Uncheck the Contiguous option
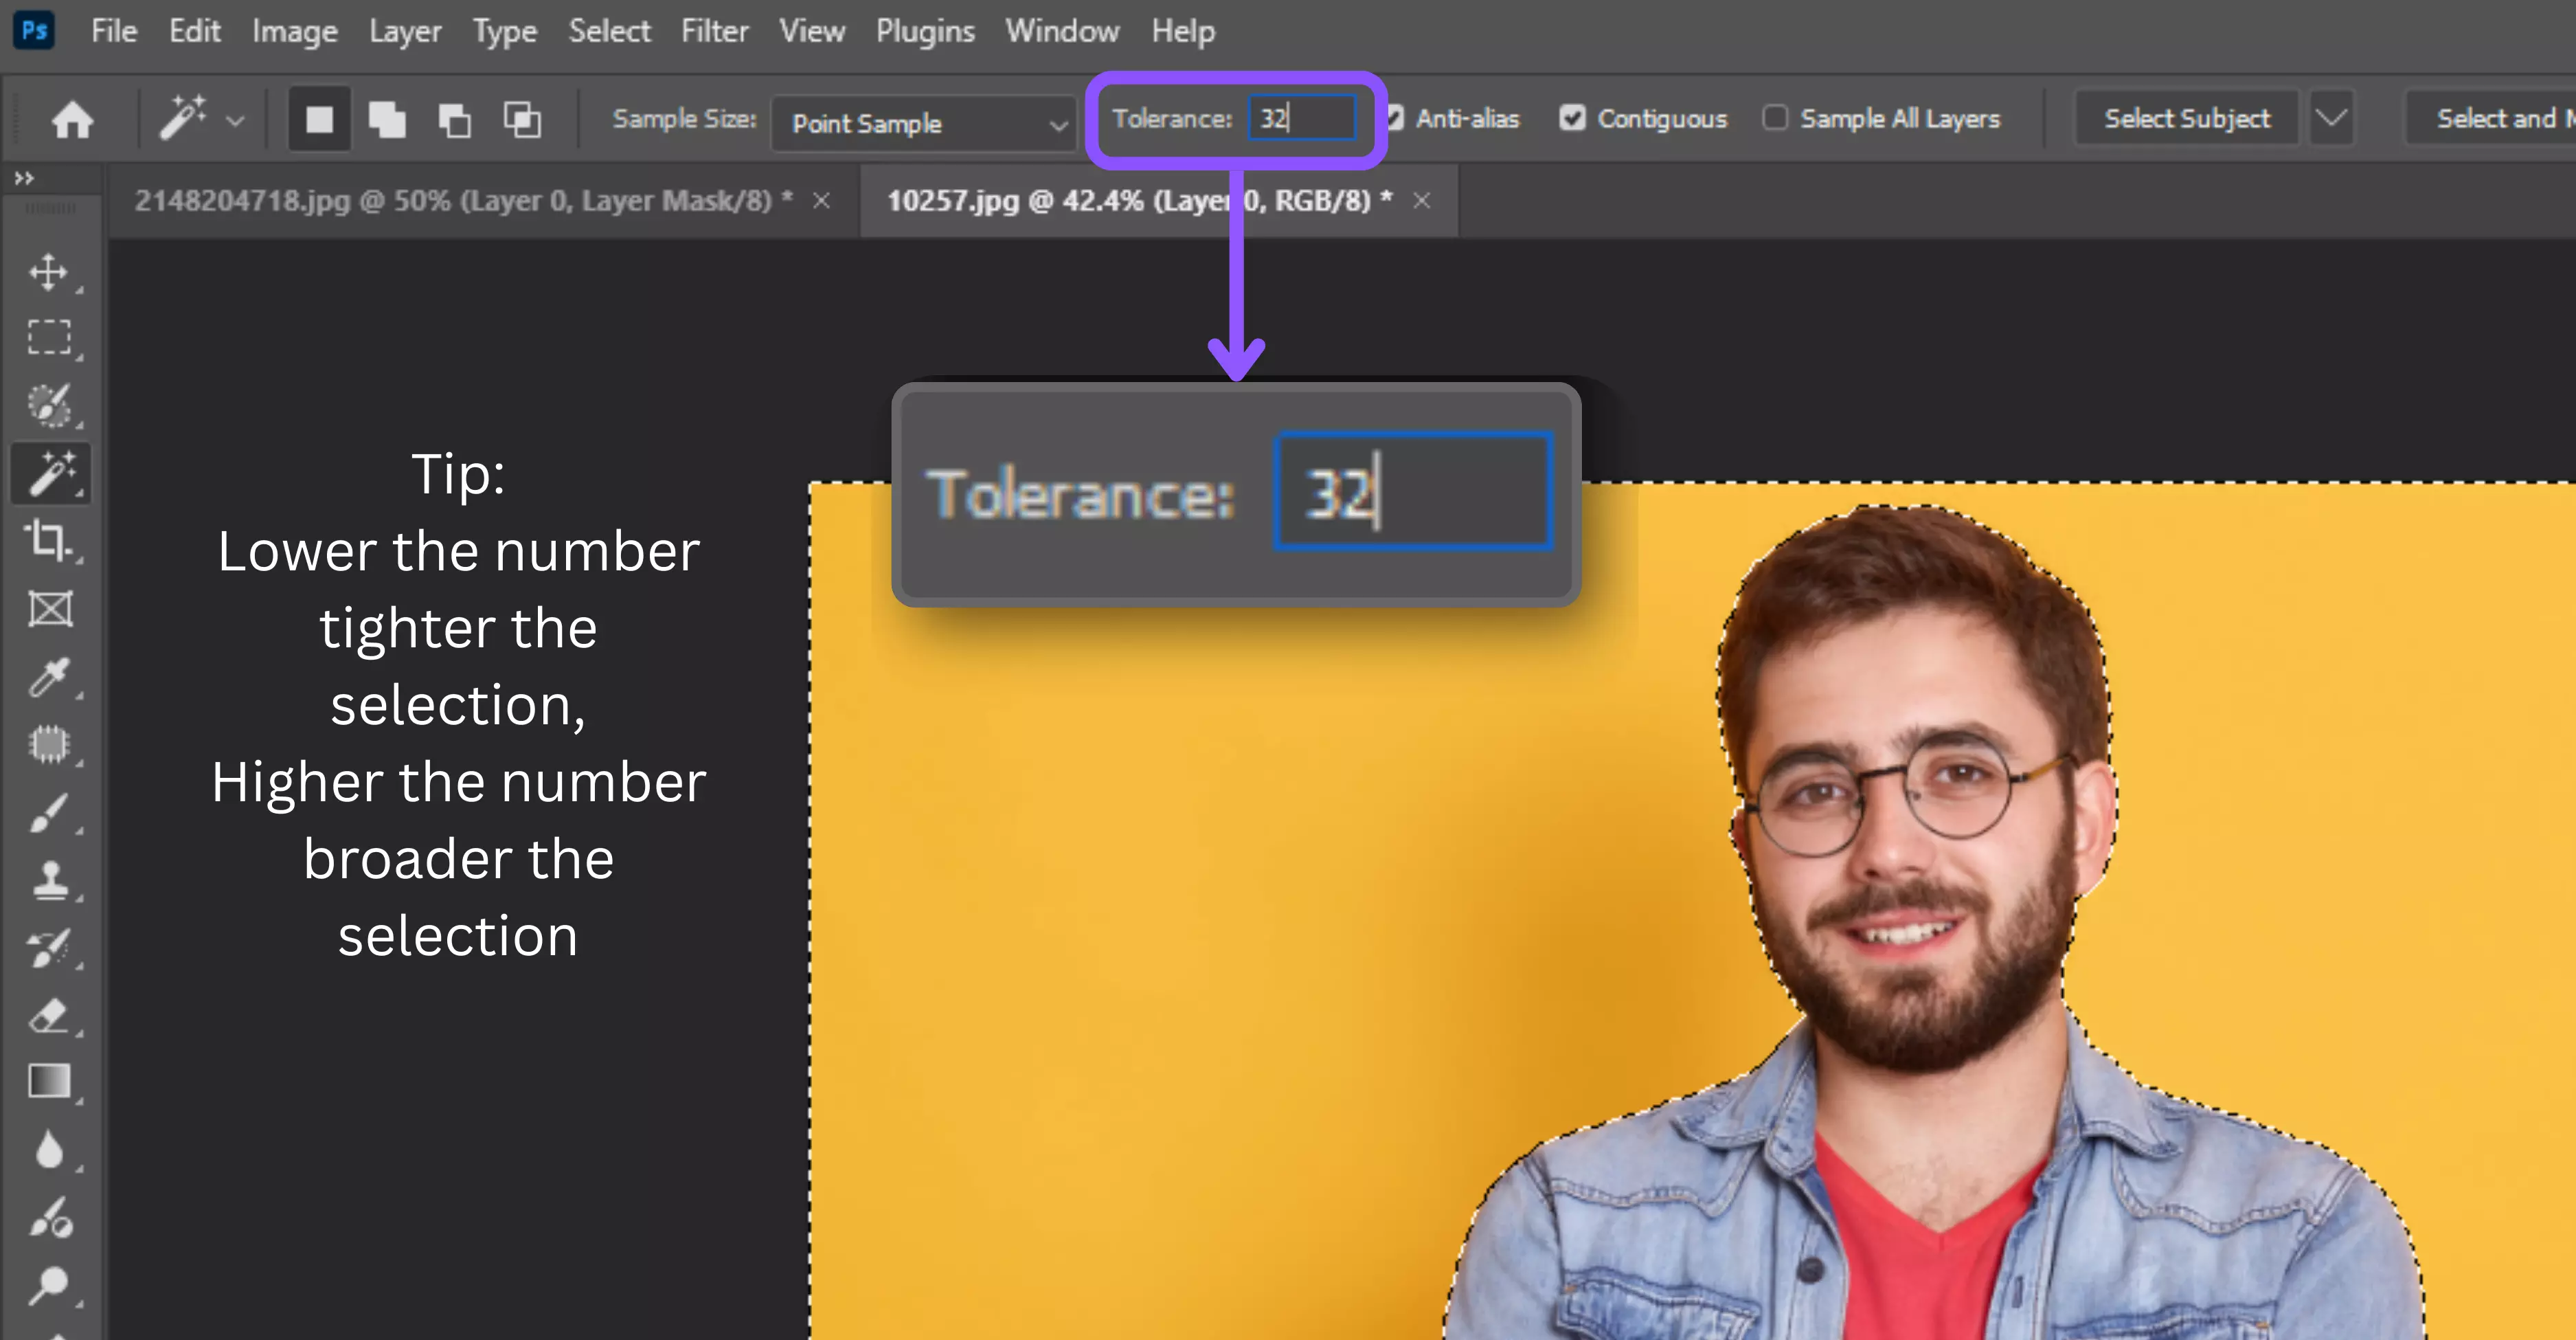 (1573, 118)
